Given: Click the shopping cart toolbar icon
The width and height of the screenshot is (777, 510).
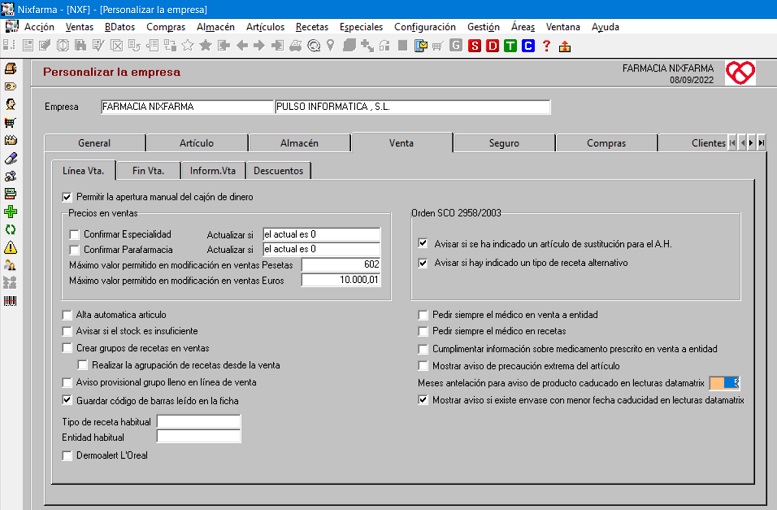Looking at the screenshot, I should coord(438,47).
